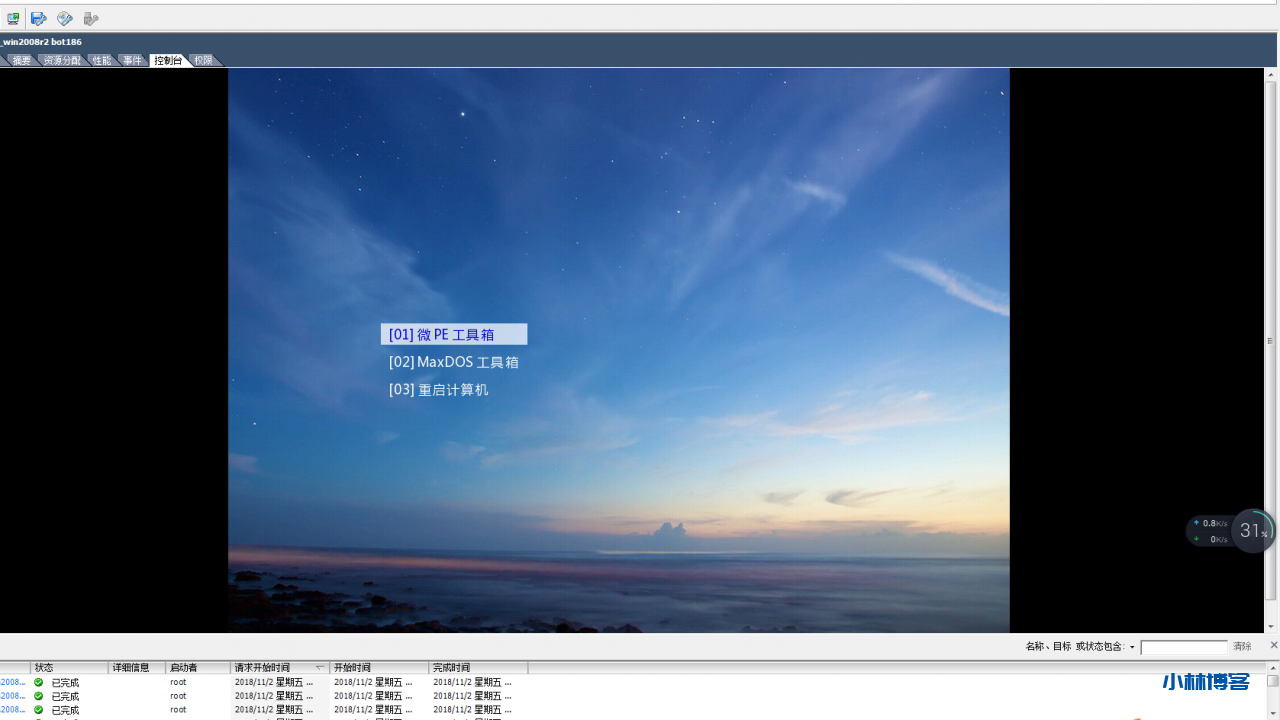Close the recent tasks filter bar

click(1273, 645)
